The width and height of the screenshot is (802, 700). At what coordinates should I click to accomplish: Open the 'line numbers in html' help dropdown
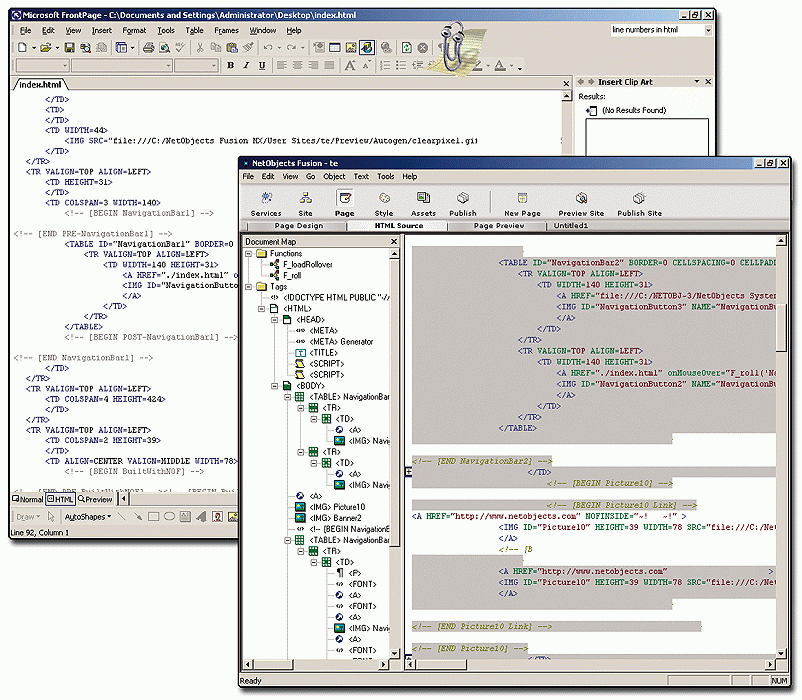click(708, 30)
